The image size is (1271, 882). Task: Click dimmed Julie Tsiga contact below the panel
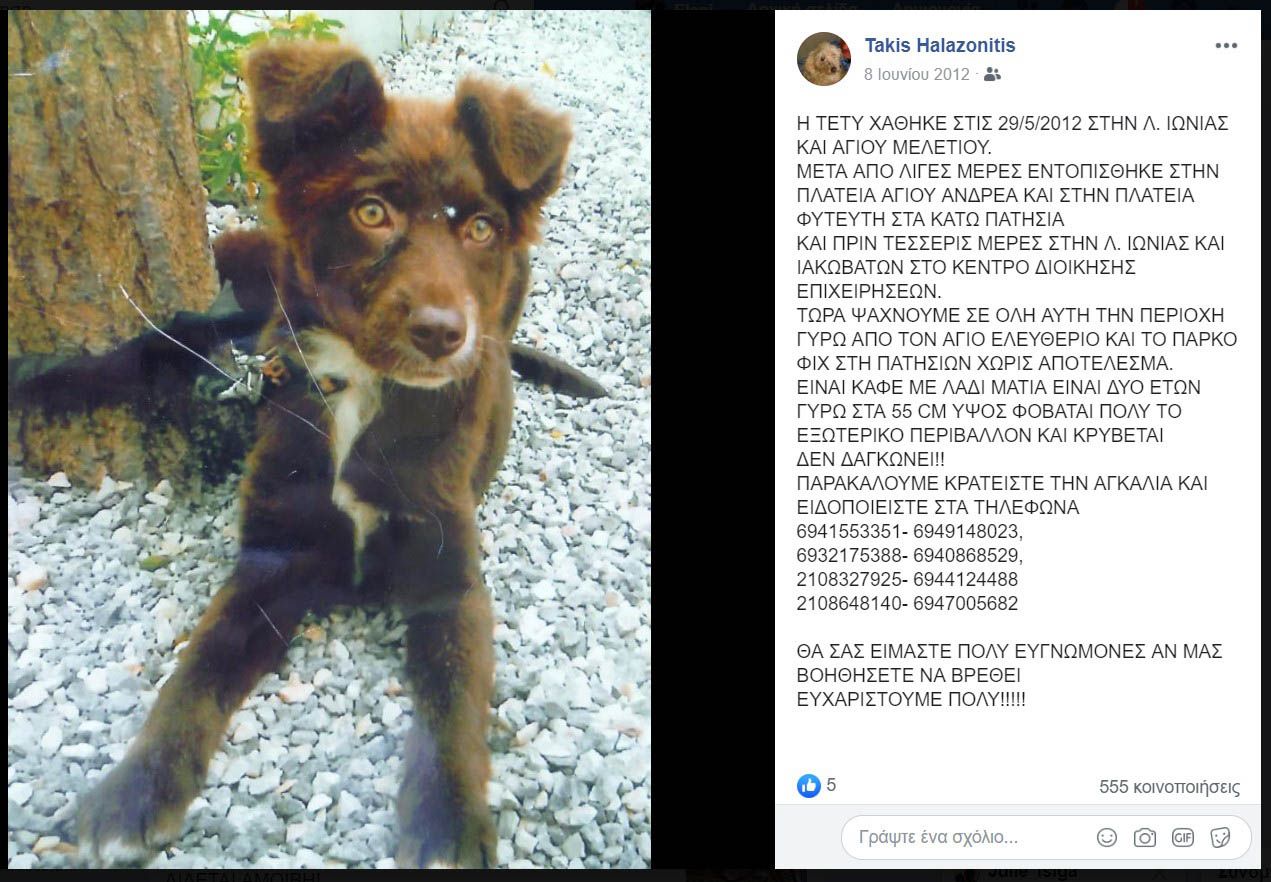coord(1030,873)
